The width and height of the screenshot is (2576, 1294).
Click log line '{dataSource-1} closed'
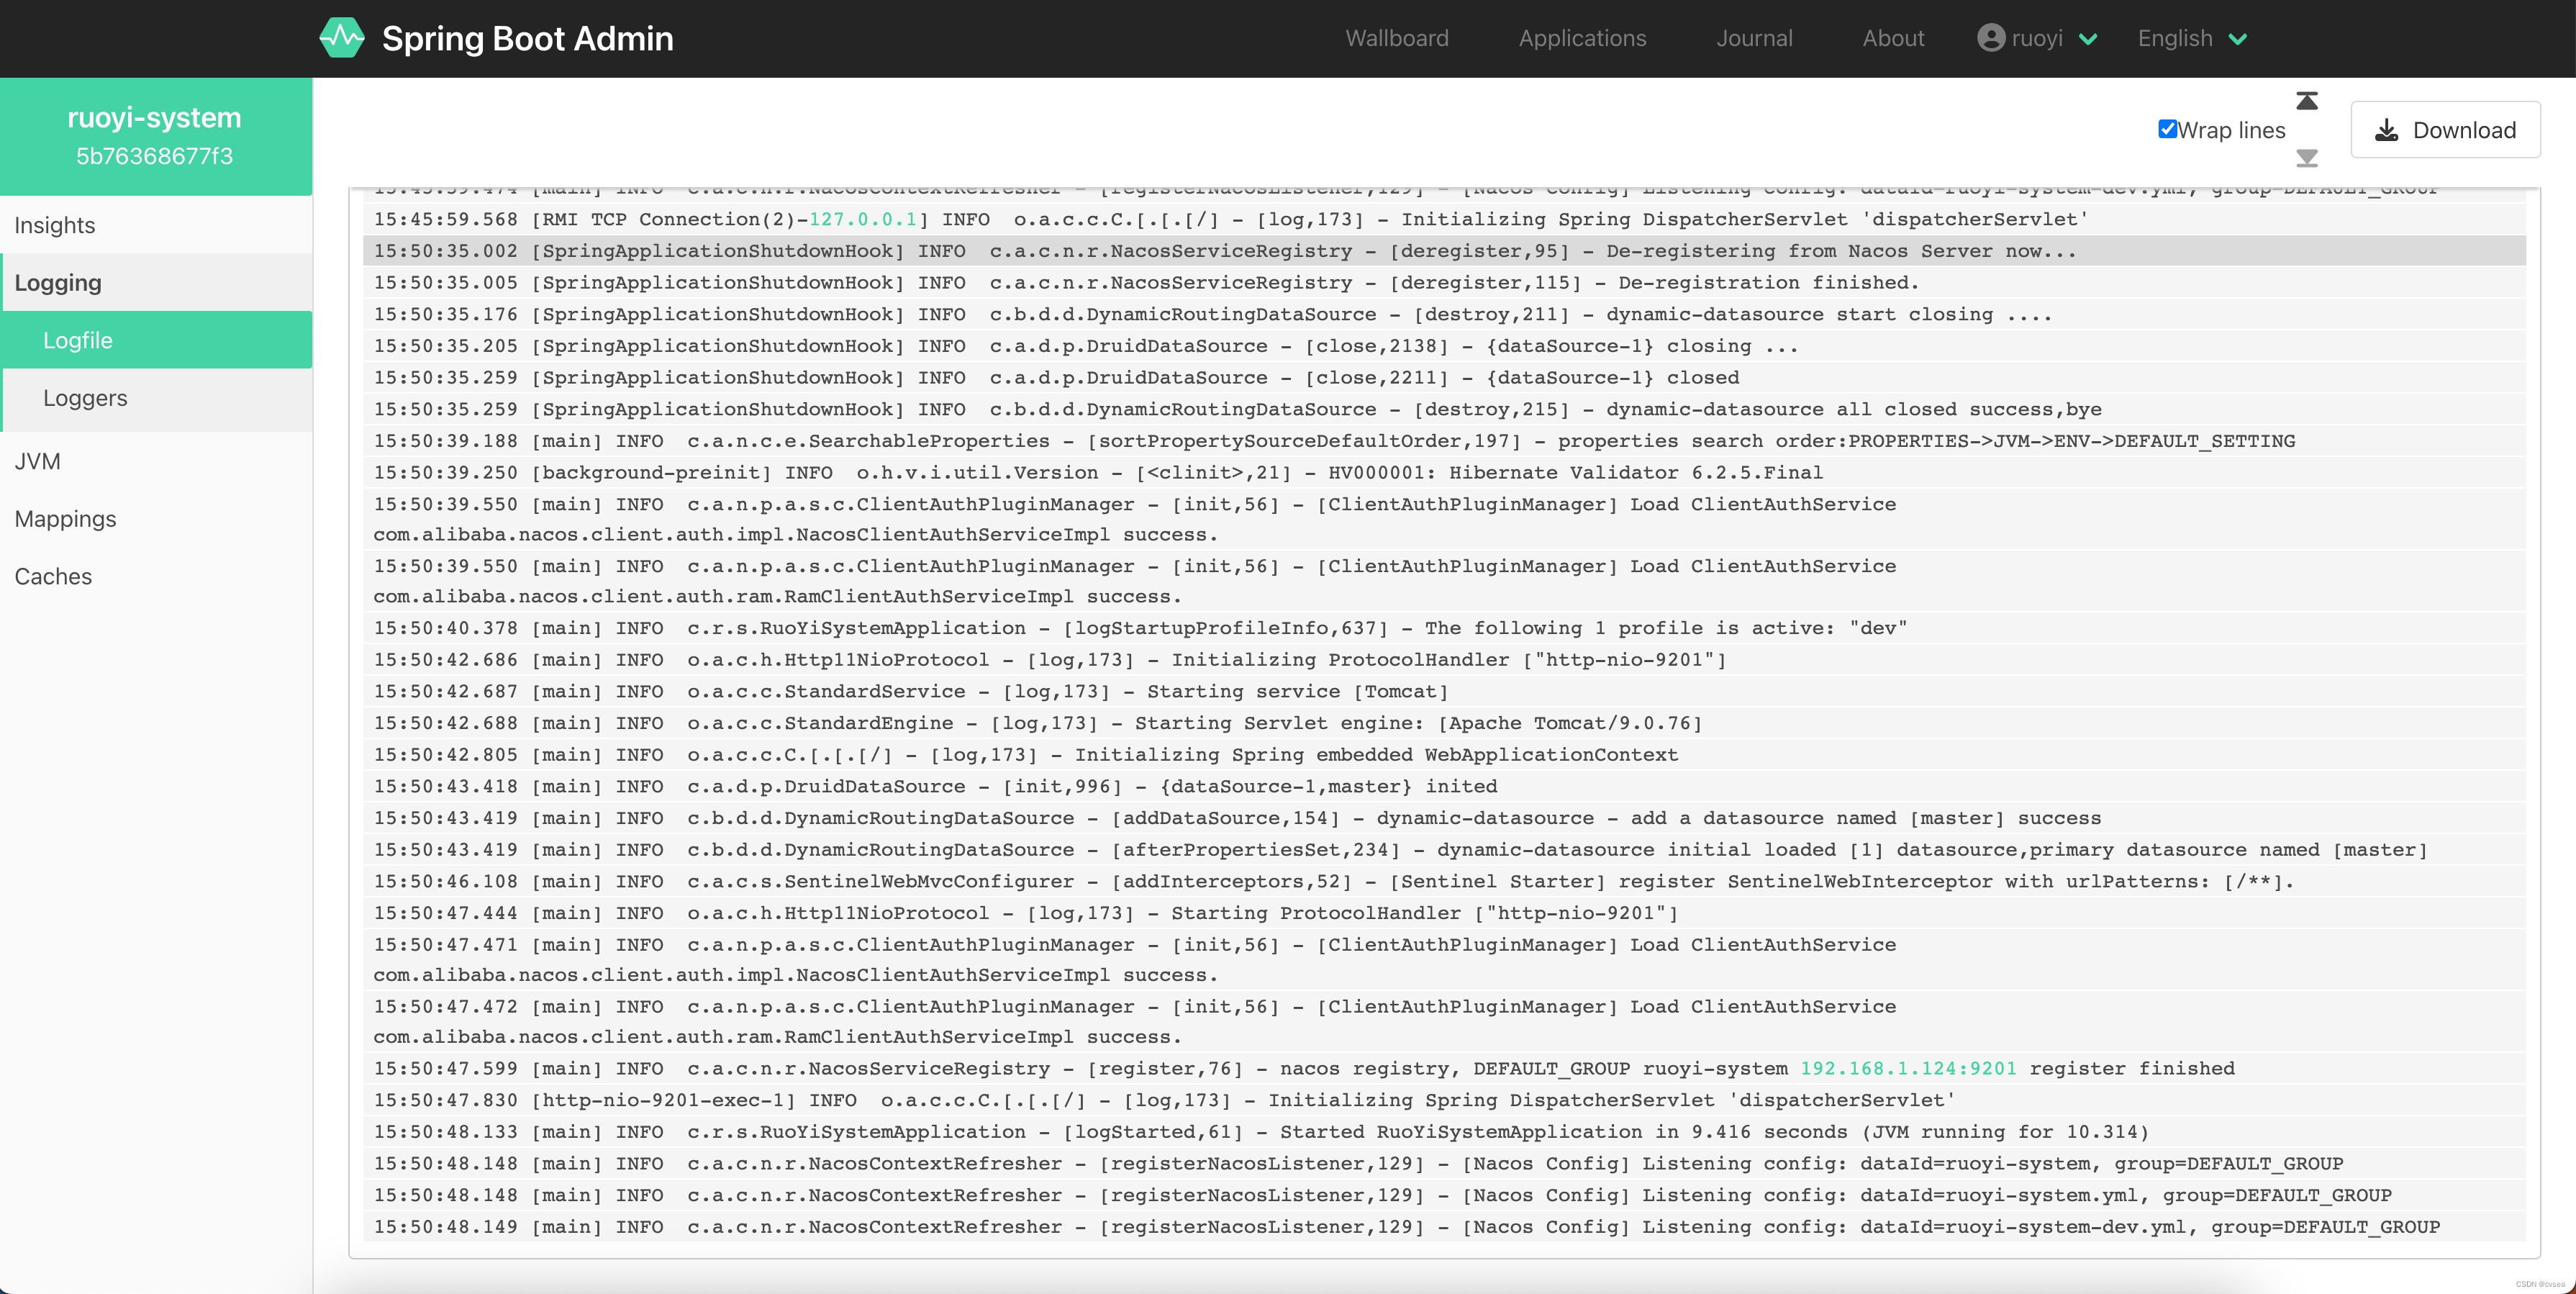[x=1444, y=378]
